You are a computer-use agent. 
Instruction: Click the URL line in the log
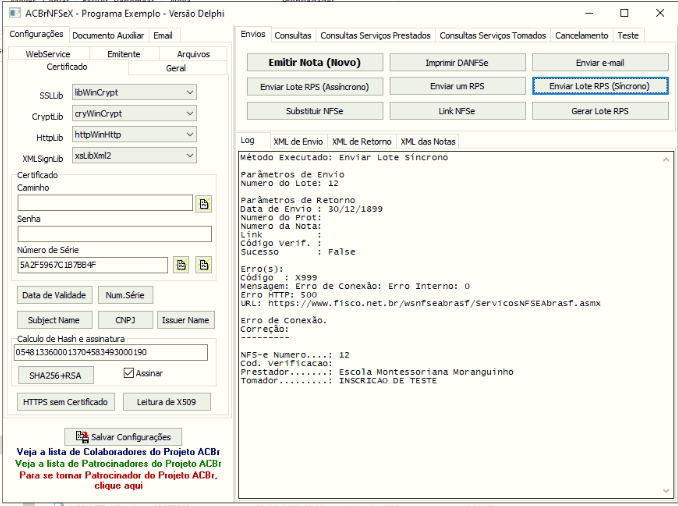click(420, 303)
